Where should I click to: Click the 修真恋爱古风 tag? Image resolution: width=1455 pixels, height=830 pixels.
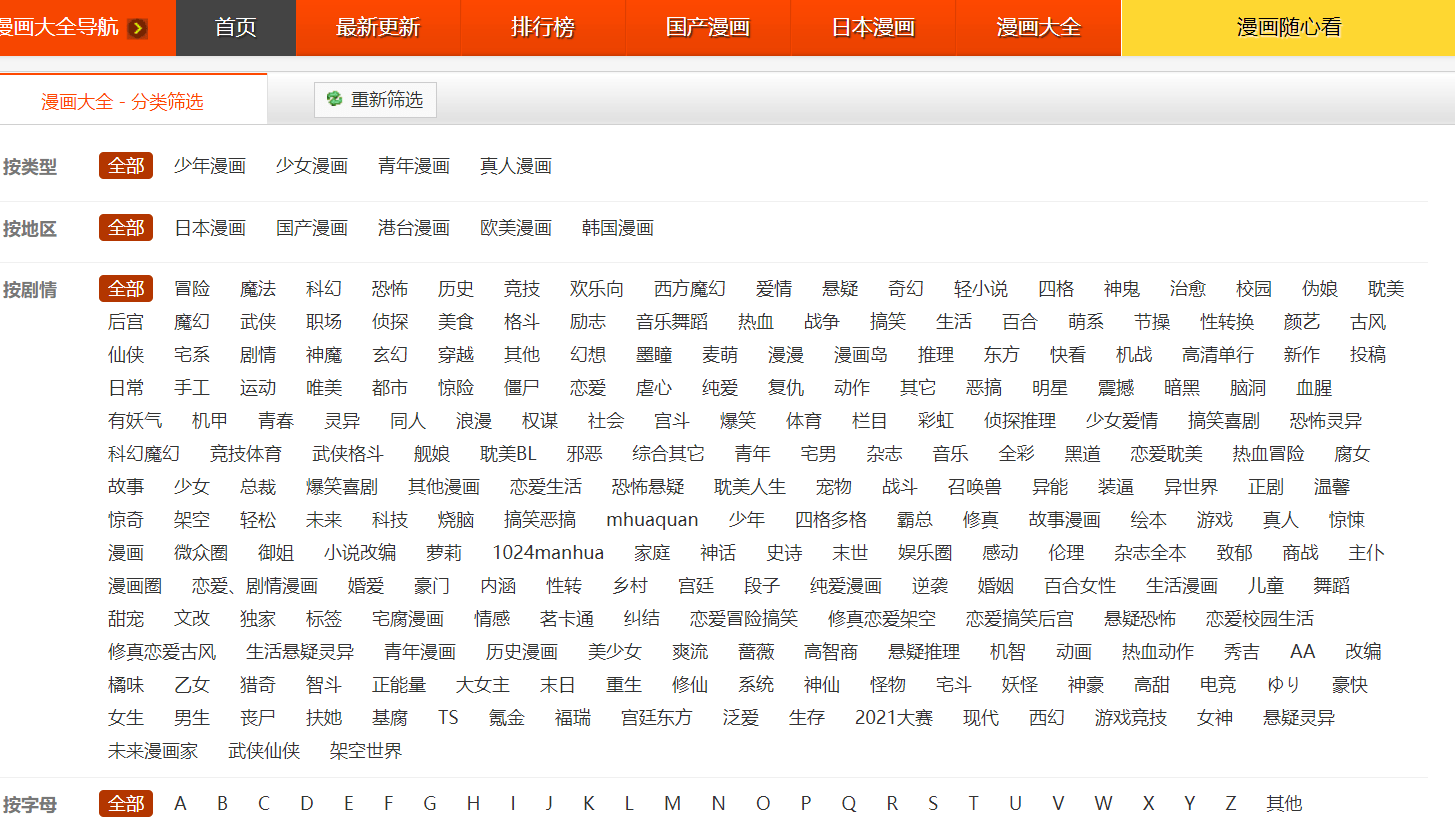click(161, 652)
